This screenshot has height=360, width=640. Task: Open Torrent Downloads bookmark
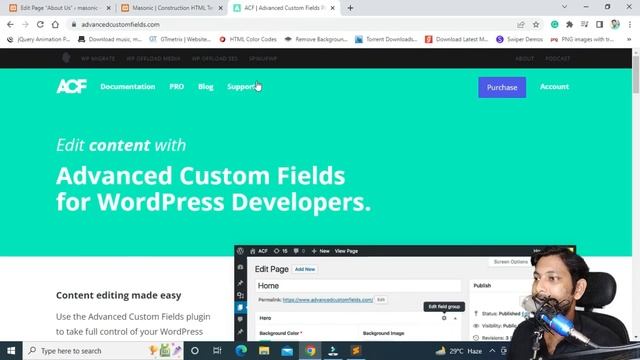click(386, 39)
